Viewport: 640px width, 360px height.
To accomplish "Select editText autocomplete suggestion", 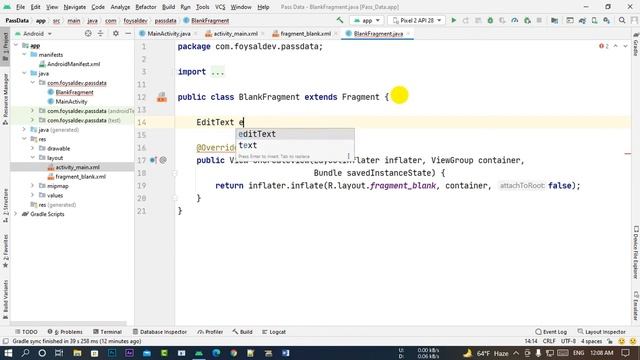I will point(295,134).
